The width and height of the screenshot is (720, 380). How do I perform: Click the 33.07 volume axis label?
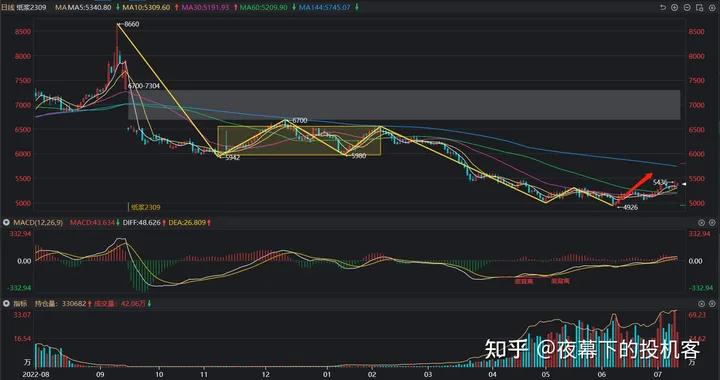pyautogui.click(x=22, y=315)
